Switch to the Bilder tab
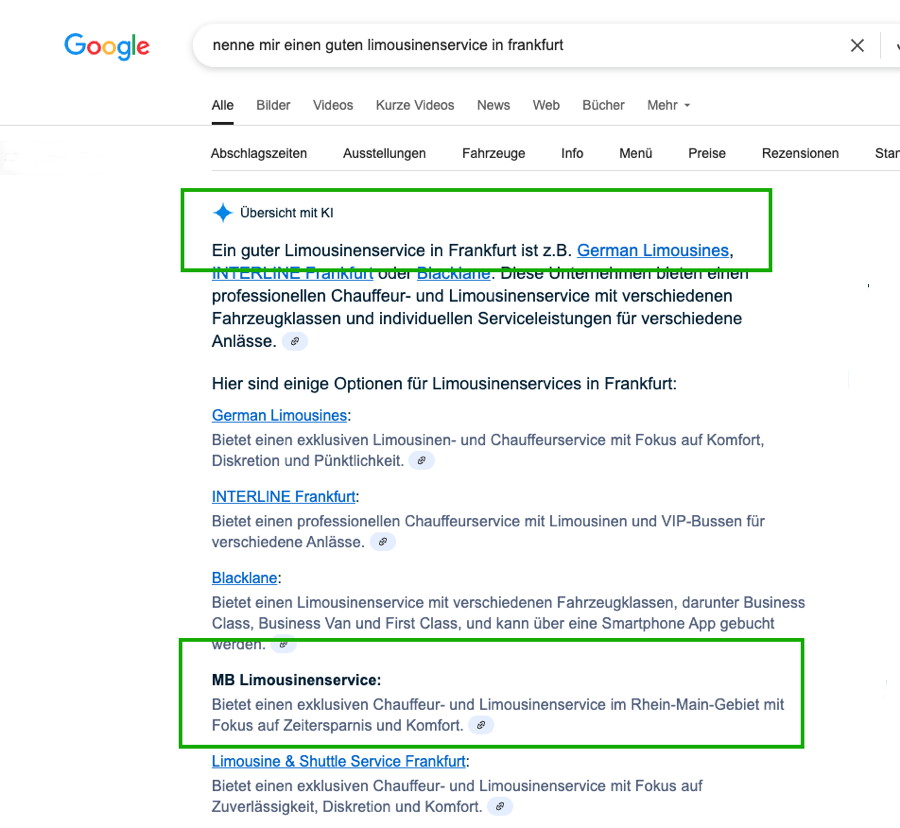Viewport: 900px width, 828px height. [273, 106]
